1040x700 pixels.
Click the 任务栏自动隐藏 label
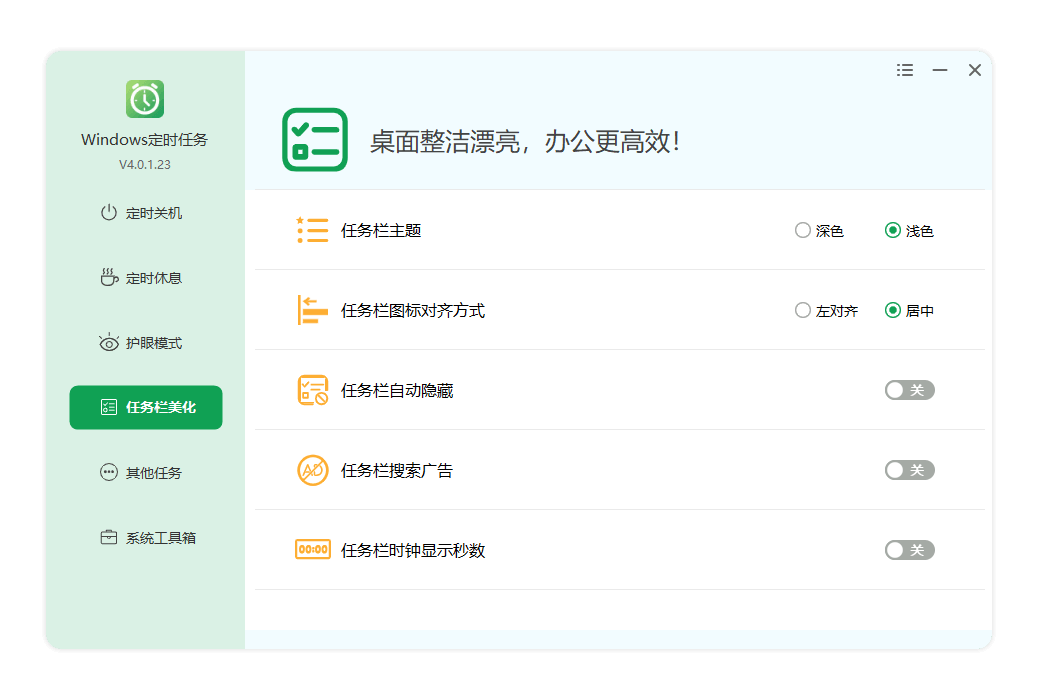(397, 391)
